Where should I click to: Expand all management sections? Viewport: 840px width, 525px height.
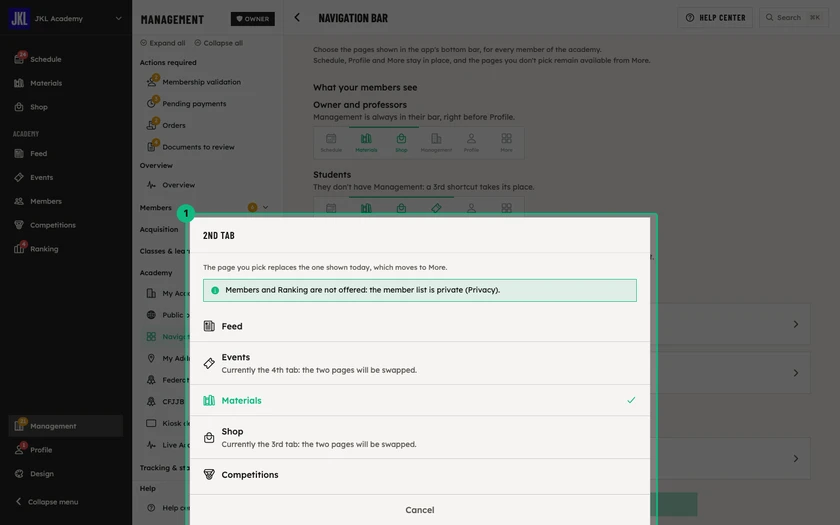(x=163, y=43)
